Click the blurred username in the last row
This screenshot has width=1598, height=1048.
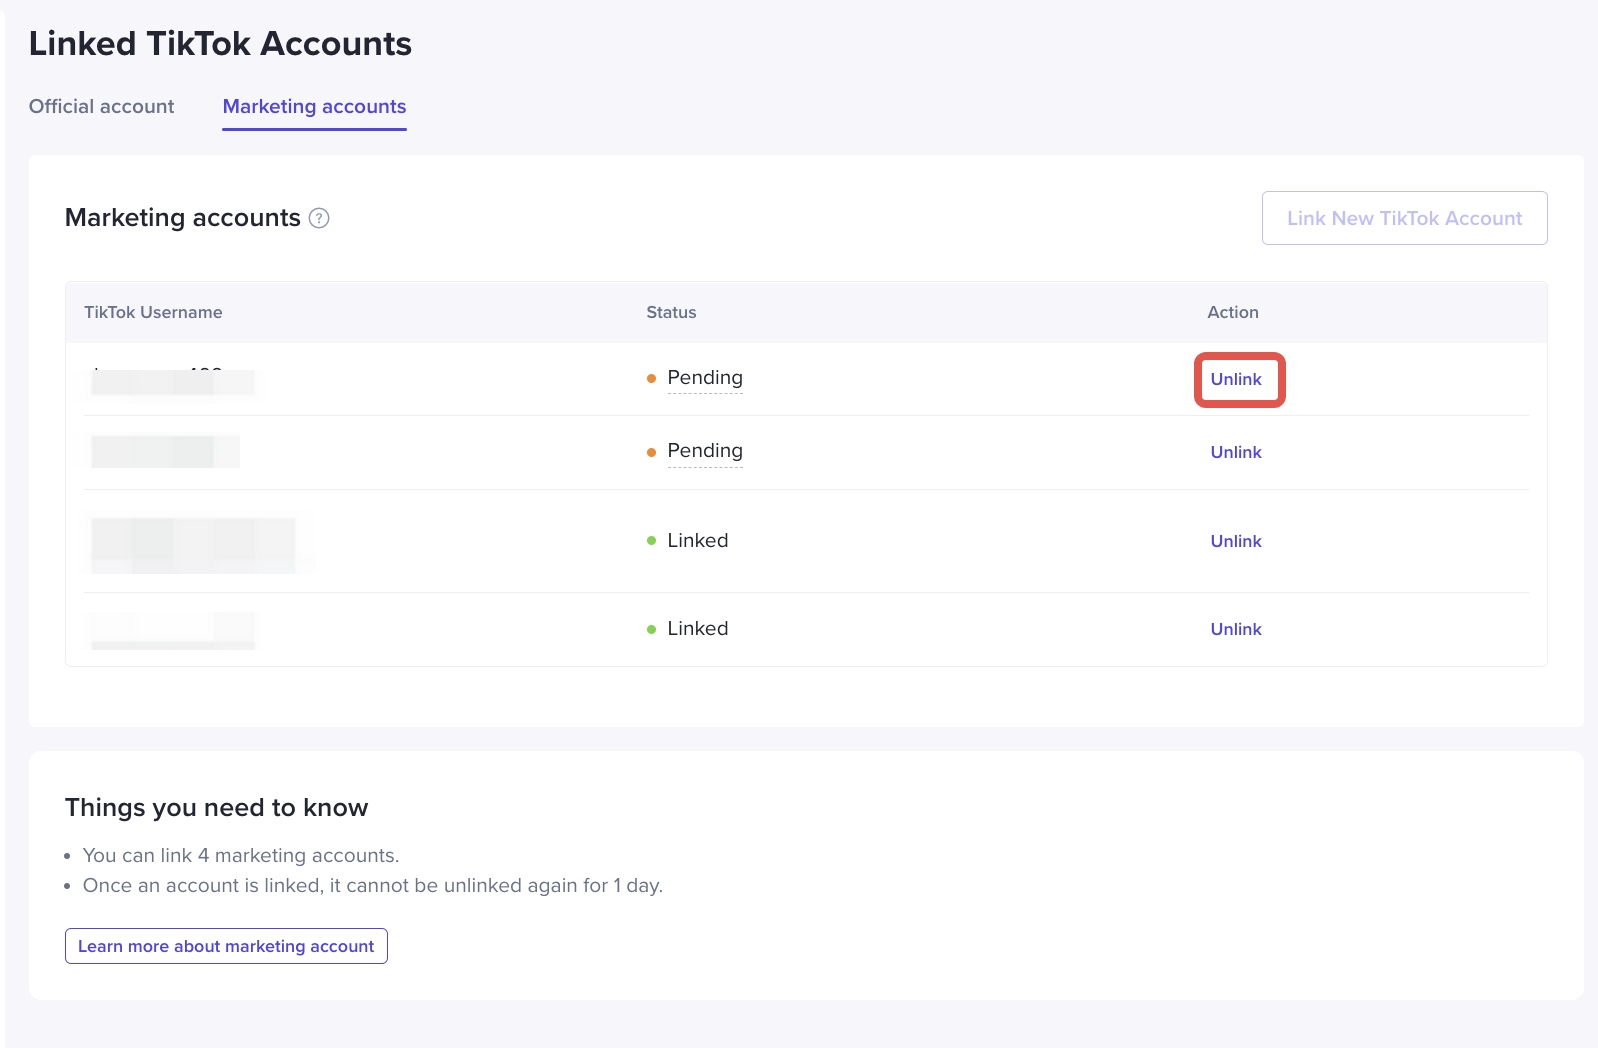pyautogui.click(x=172, y=631)
